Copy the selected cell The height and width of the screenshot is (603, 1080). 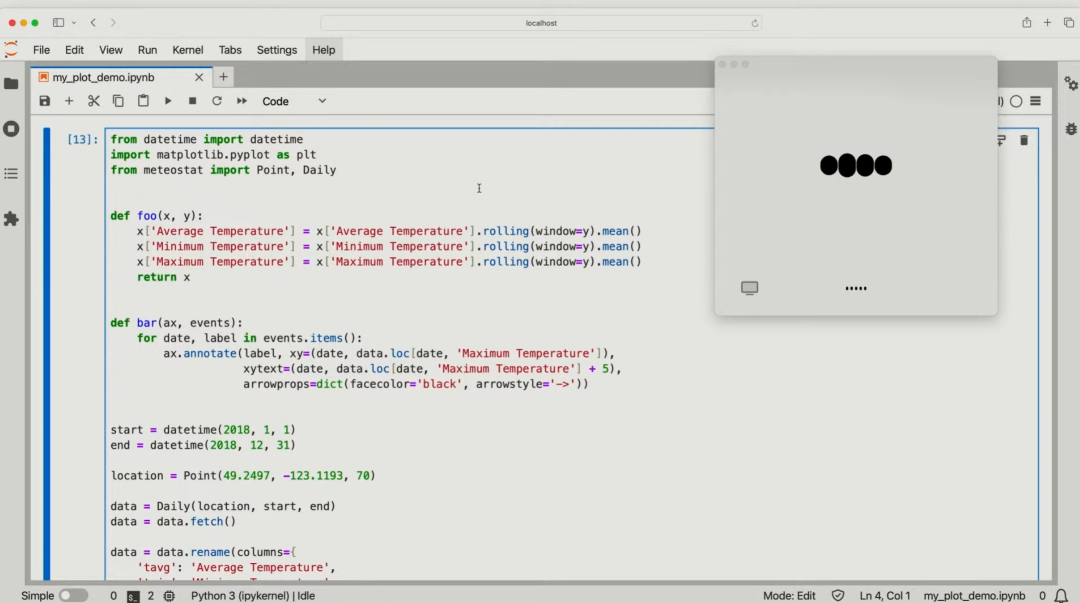118,101
